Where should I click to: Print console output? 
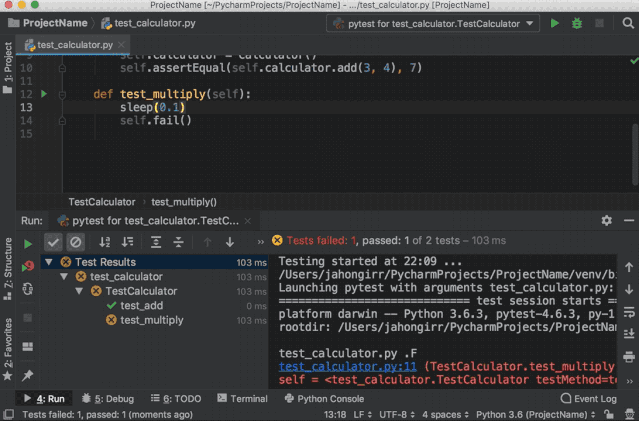click(x=629, y=357)
